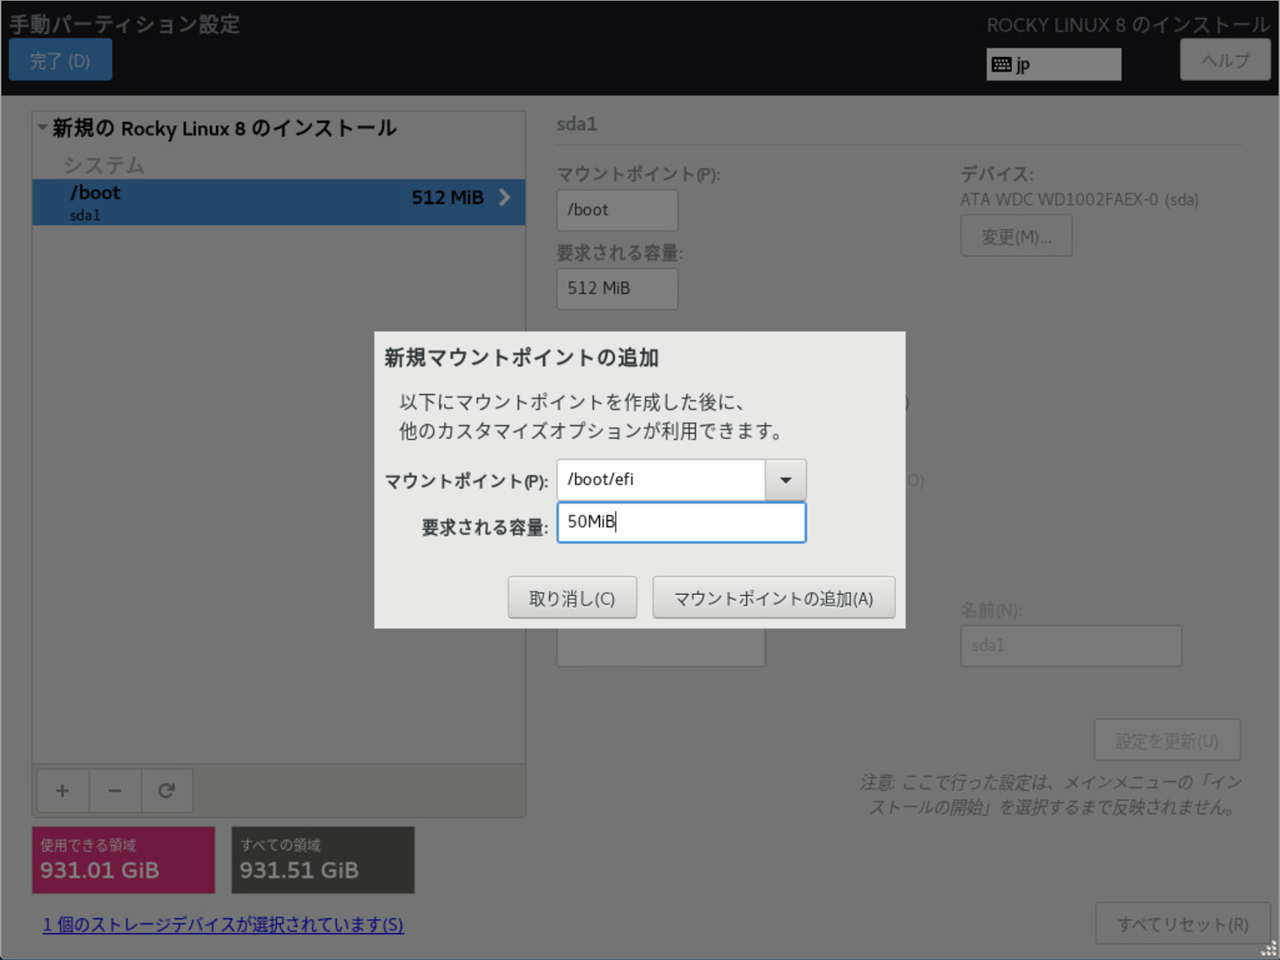The image size is (1280, 960).
Task: Click the jp keyboard layout indicator
Action: 1053,65
